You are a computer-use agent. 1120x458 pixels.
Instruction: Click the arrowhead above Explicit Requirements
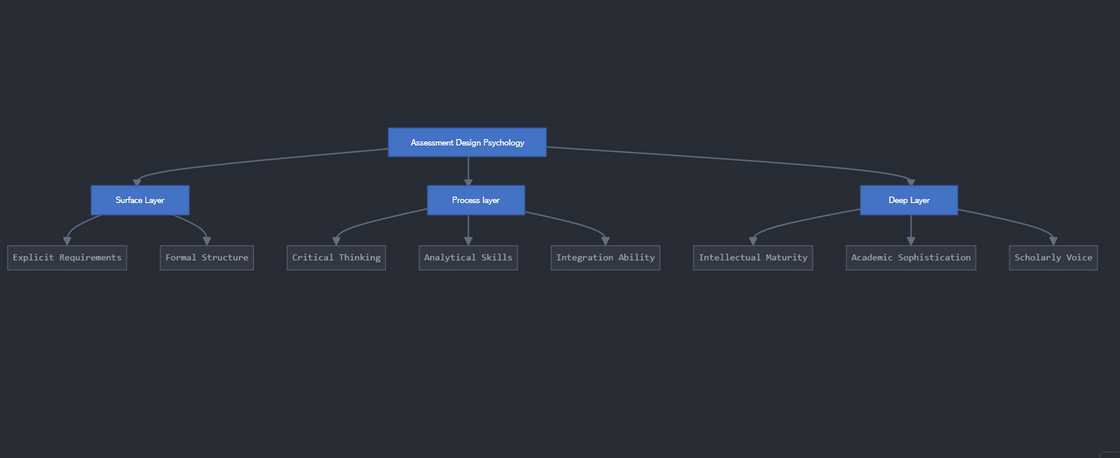coord(67,239)
